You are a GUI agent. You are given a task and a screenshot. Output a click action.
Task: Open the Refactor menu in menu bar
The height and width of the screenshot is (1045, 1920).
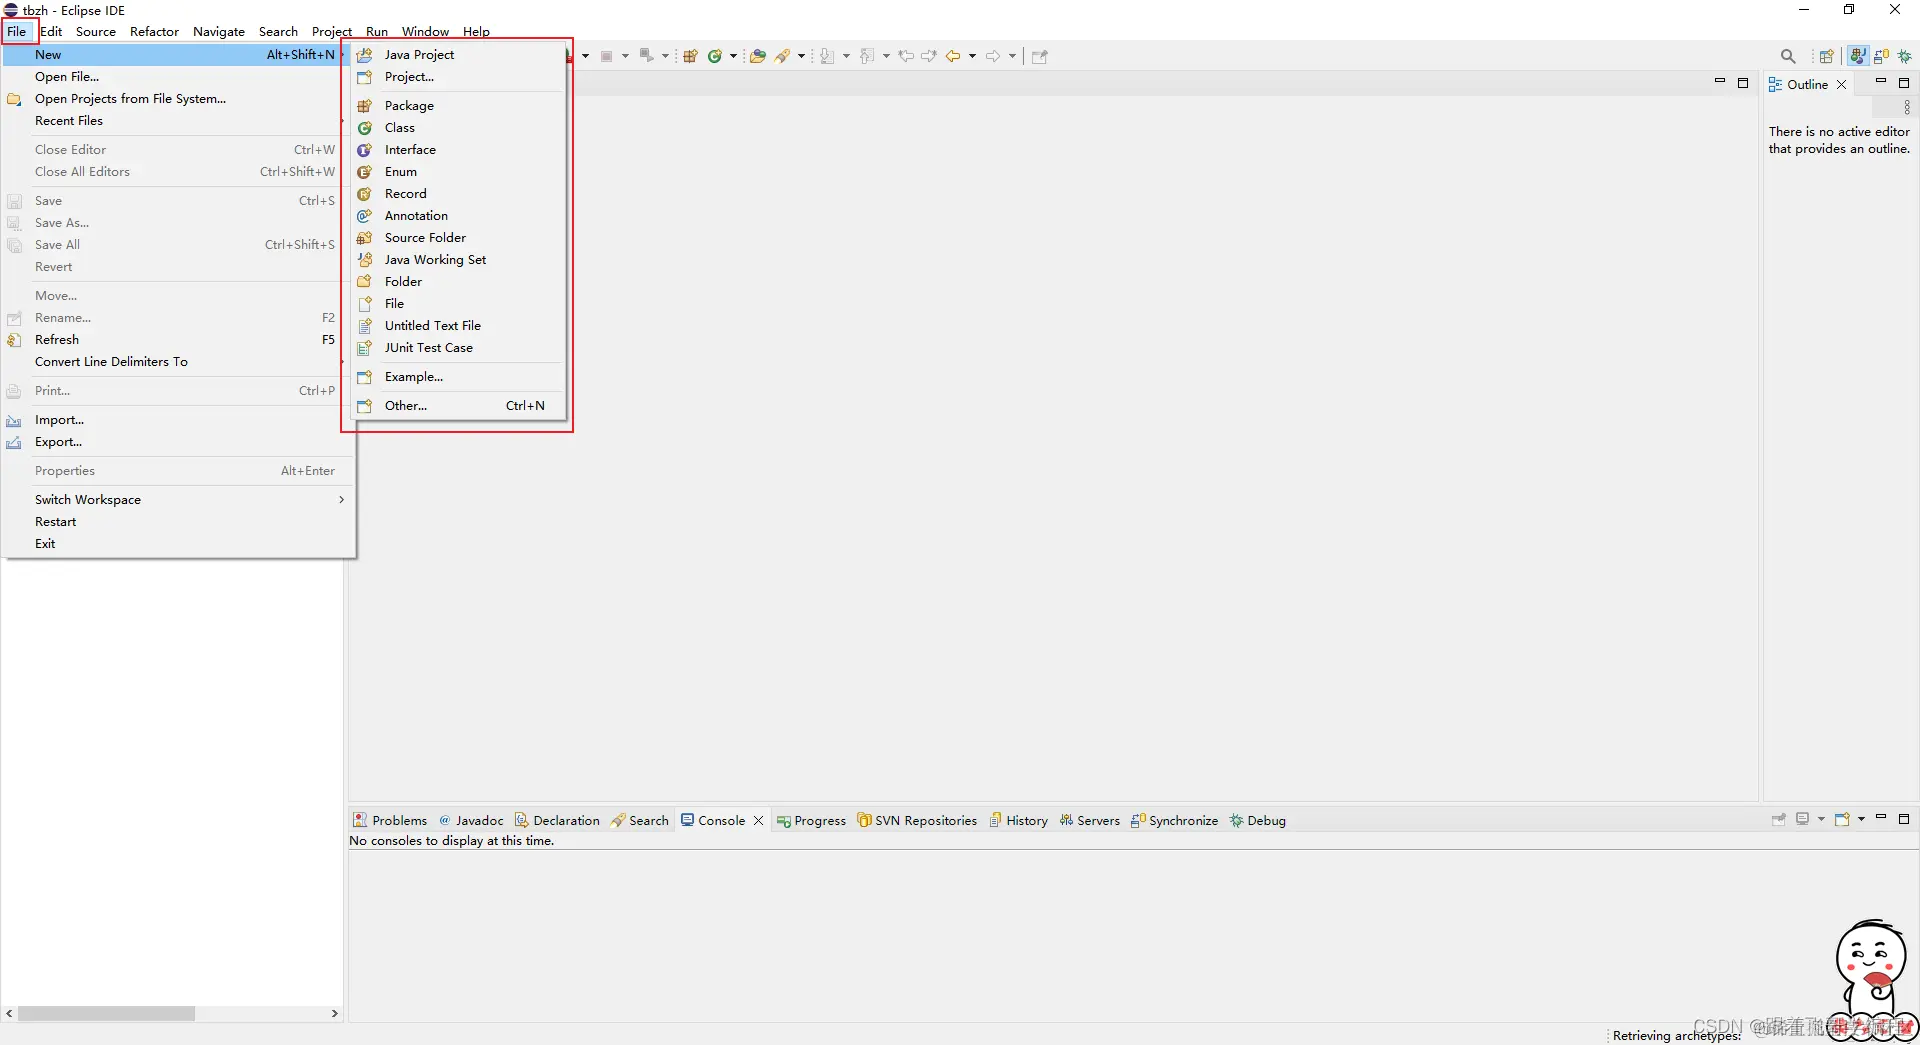coord(154,31)
